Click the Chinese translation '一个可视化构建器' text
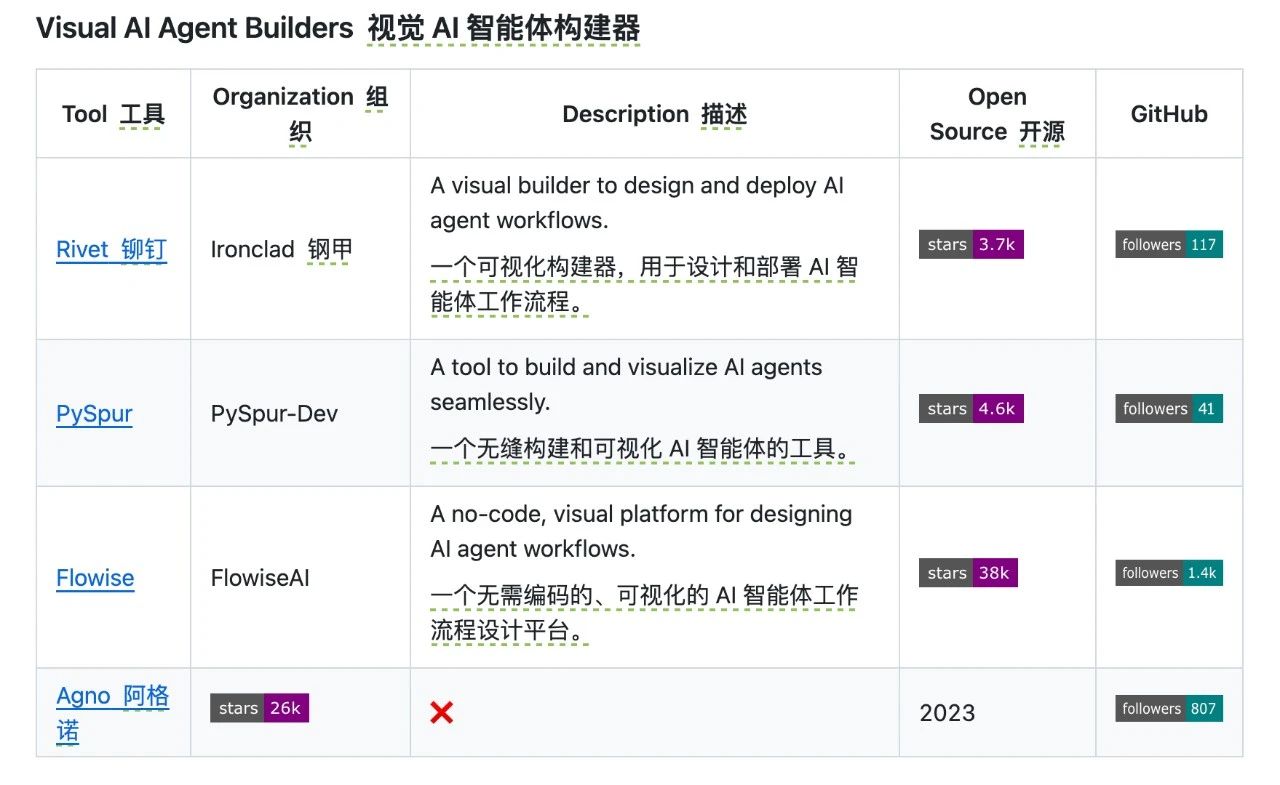Screen dimensions: 1280x785 (644, 285)
